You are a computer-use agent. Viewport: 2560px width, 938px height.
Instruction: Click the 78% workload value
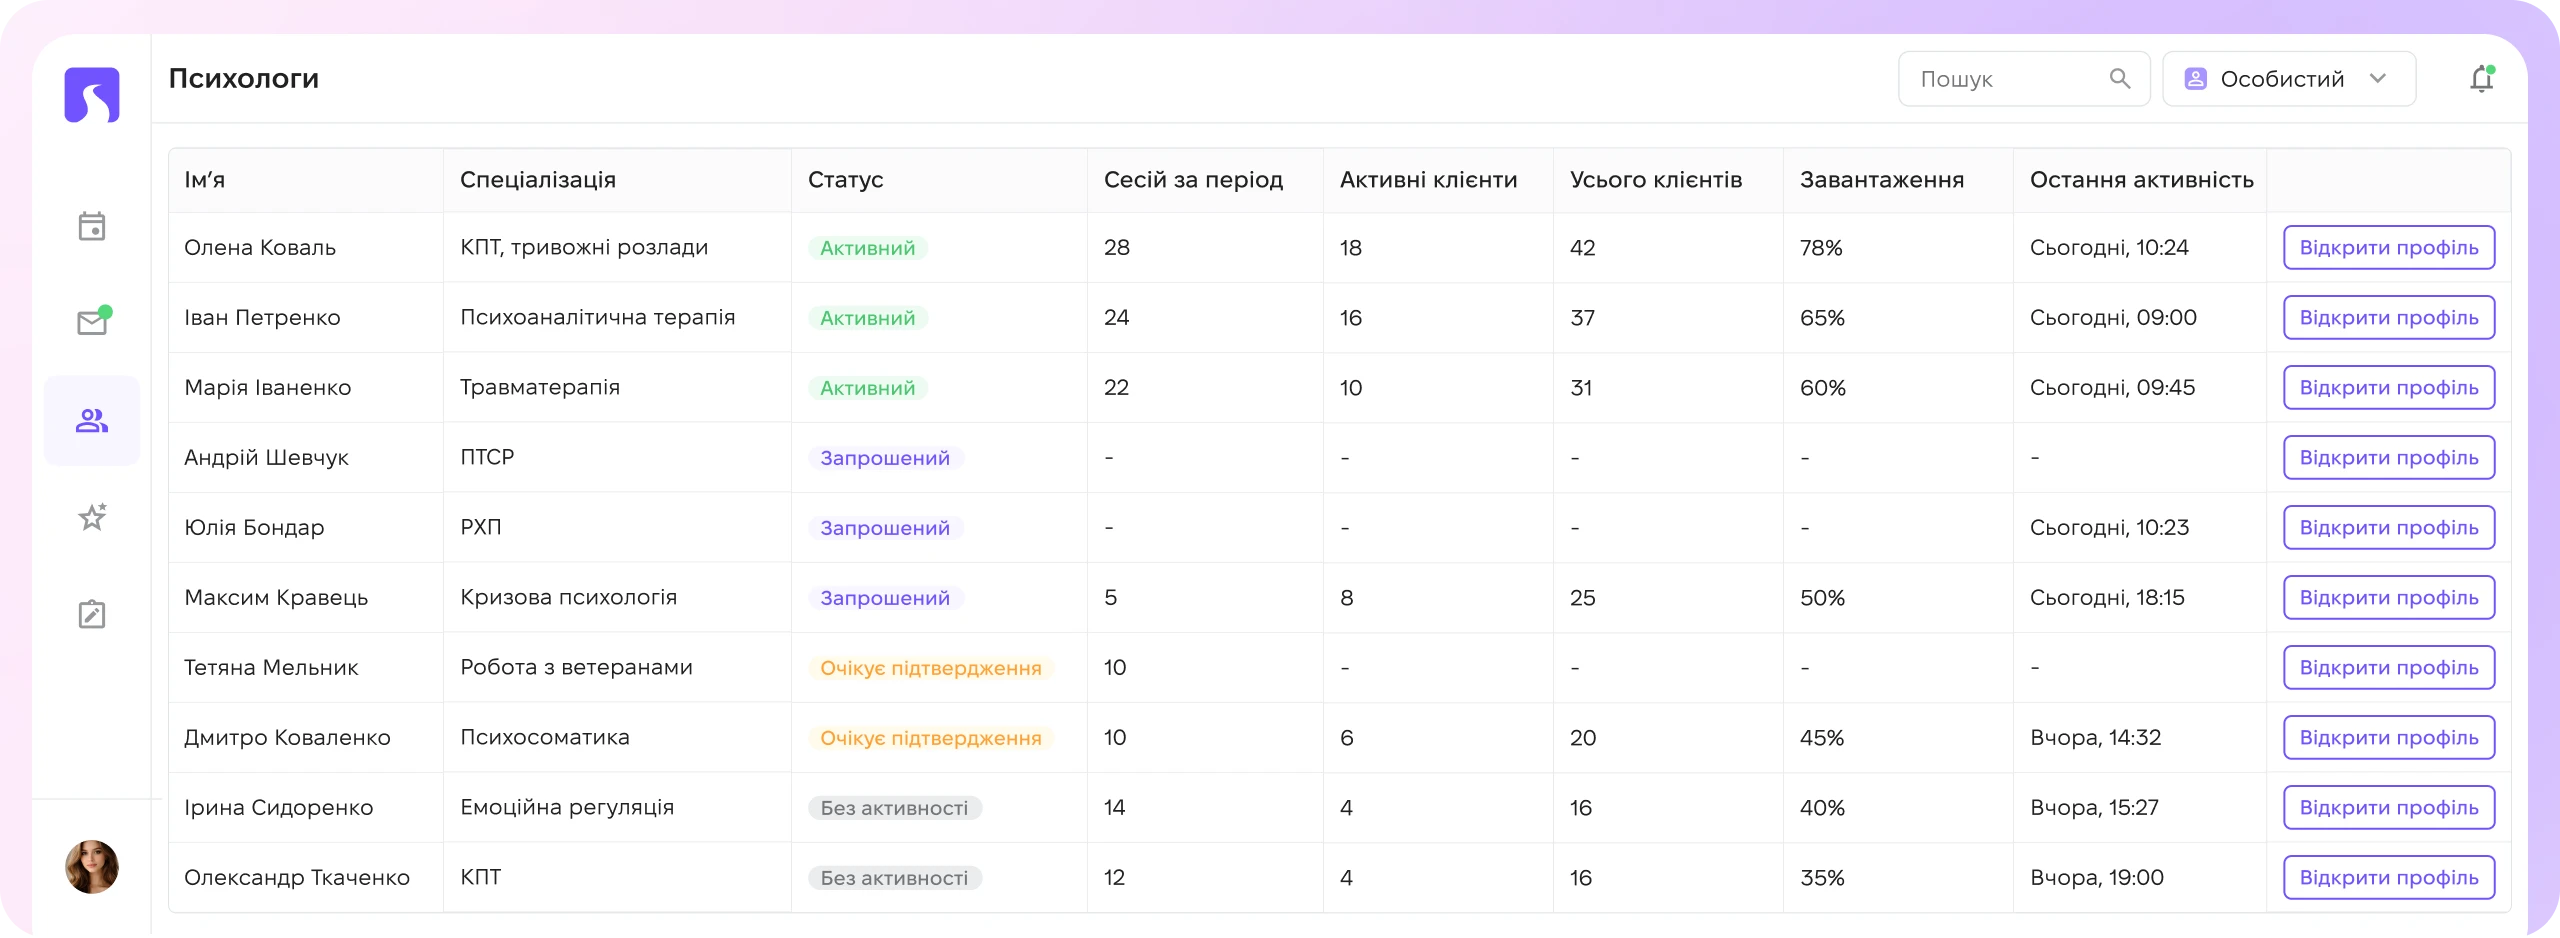pyautogui.click(x=1821, y=247)
